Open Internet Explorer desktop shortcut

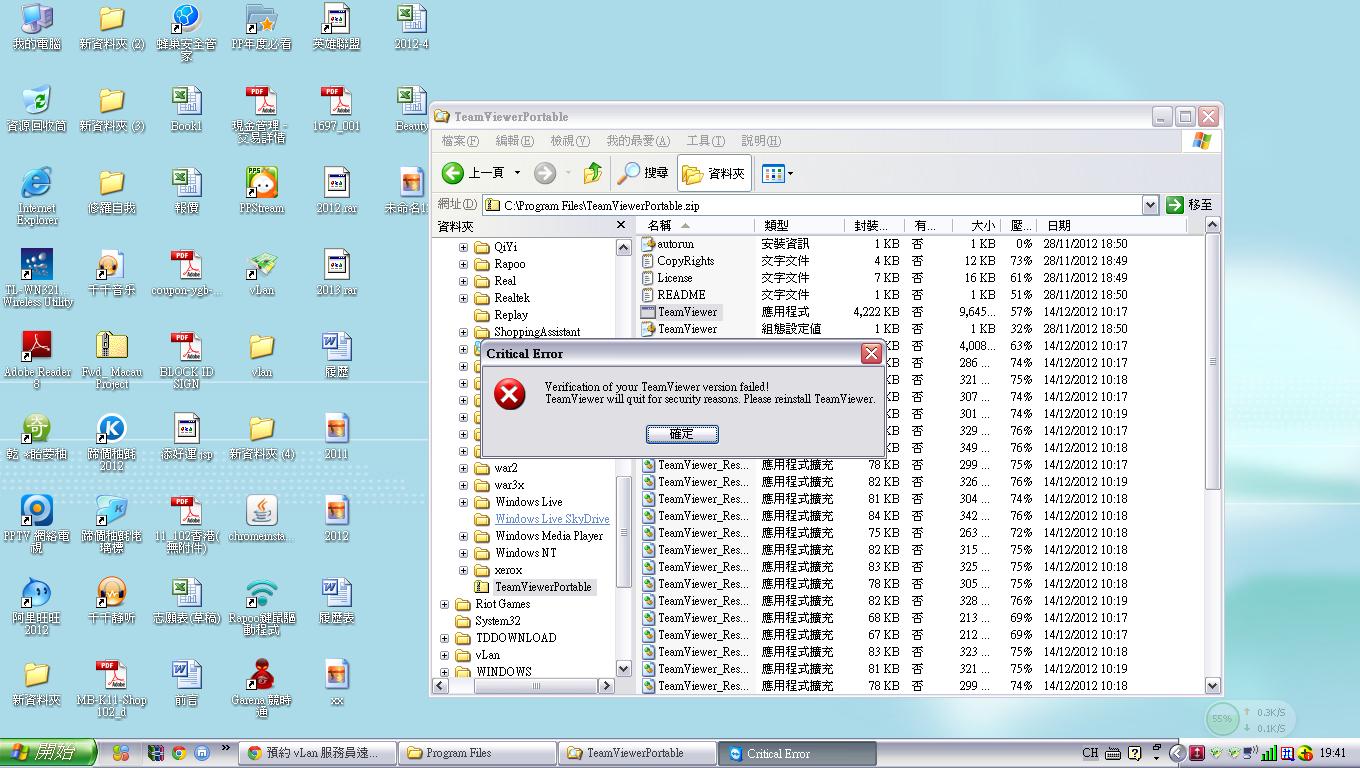coord(37,190)
